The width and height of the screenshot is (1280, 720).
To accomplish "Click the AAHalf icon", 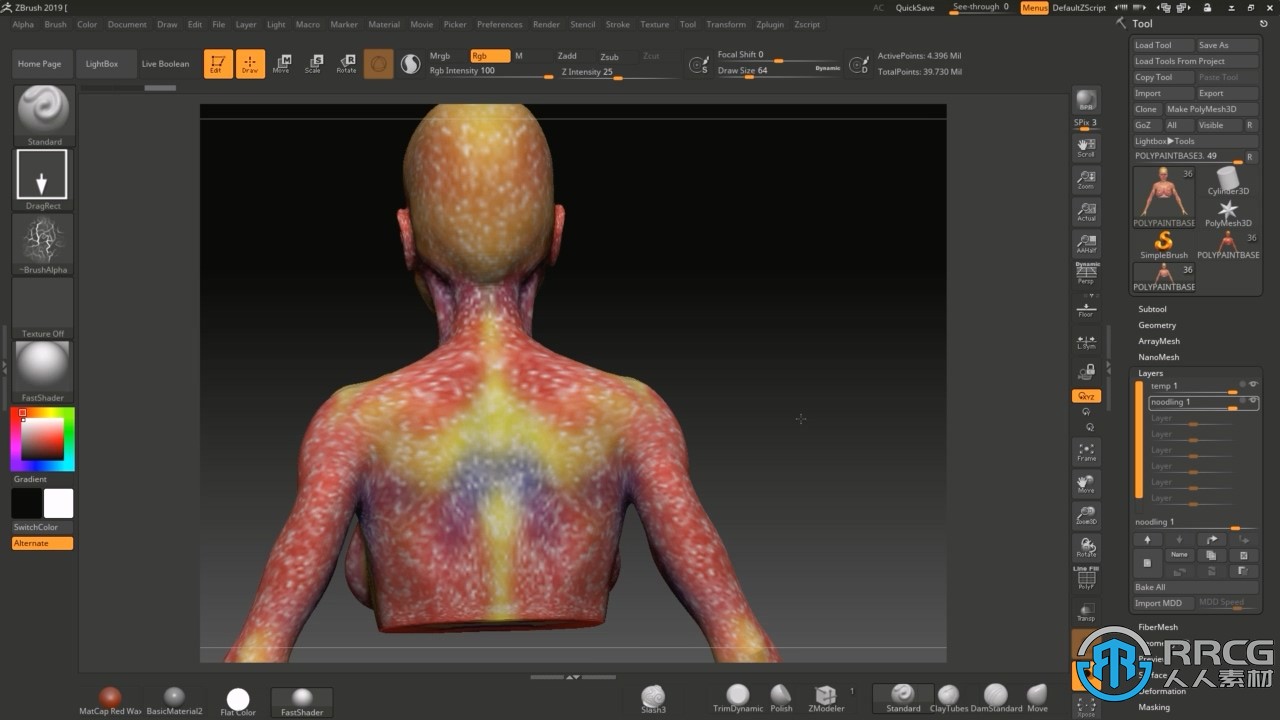I will click(x=1086, y=244).
